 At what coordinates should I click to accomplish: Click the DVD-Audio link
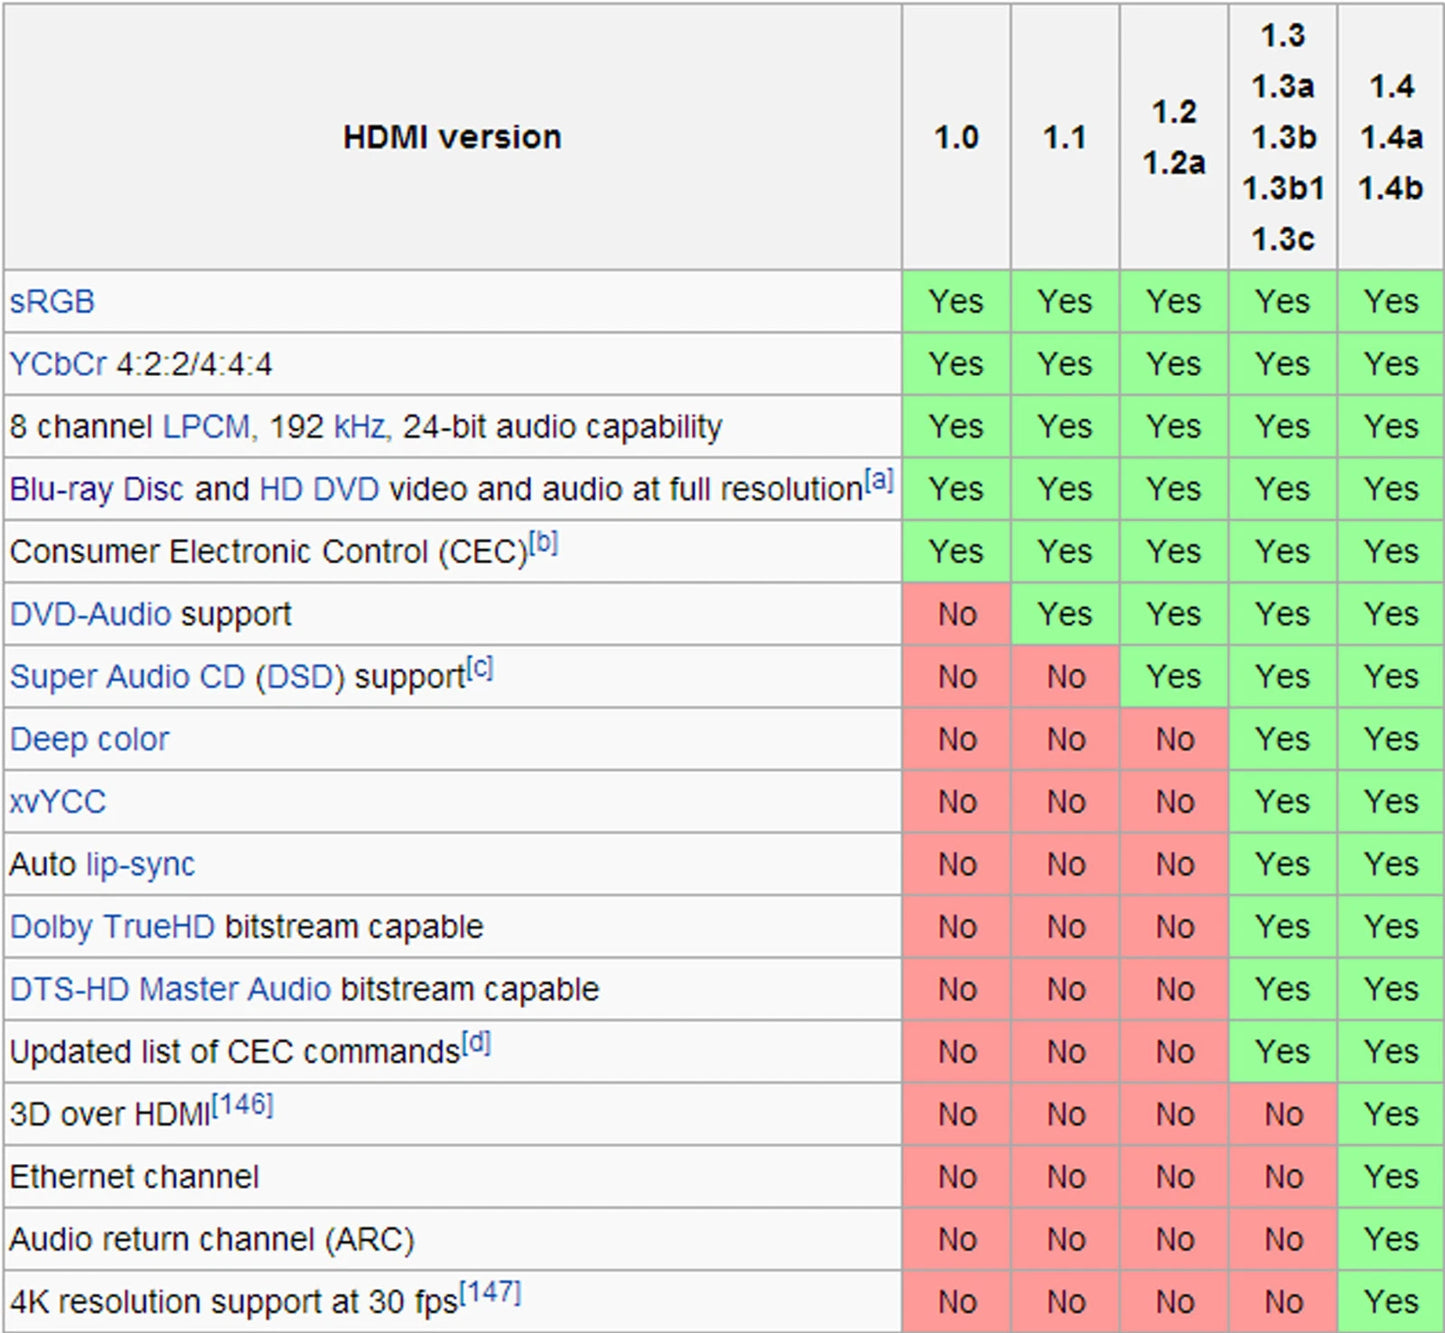pyautogui.click(x=90, y=614)
